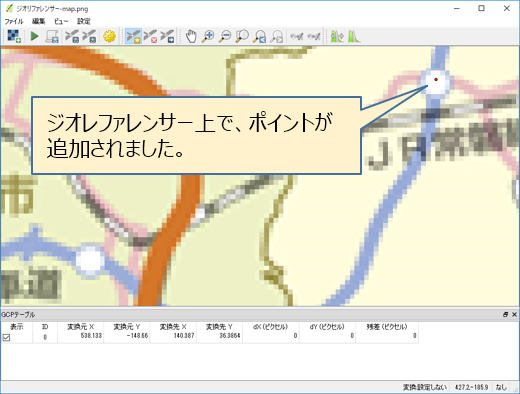
Task: Open the ビュー menu
Action: click(61, 21)
